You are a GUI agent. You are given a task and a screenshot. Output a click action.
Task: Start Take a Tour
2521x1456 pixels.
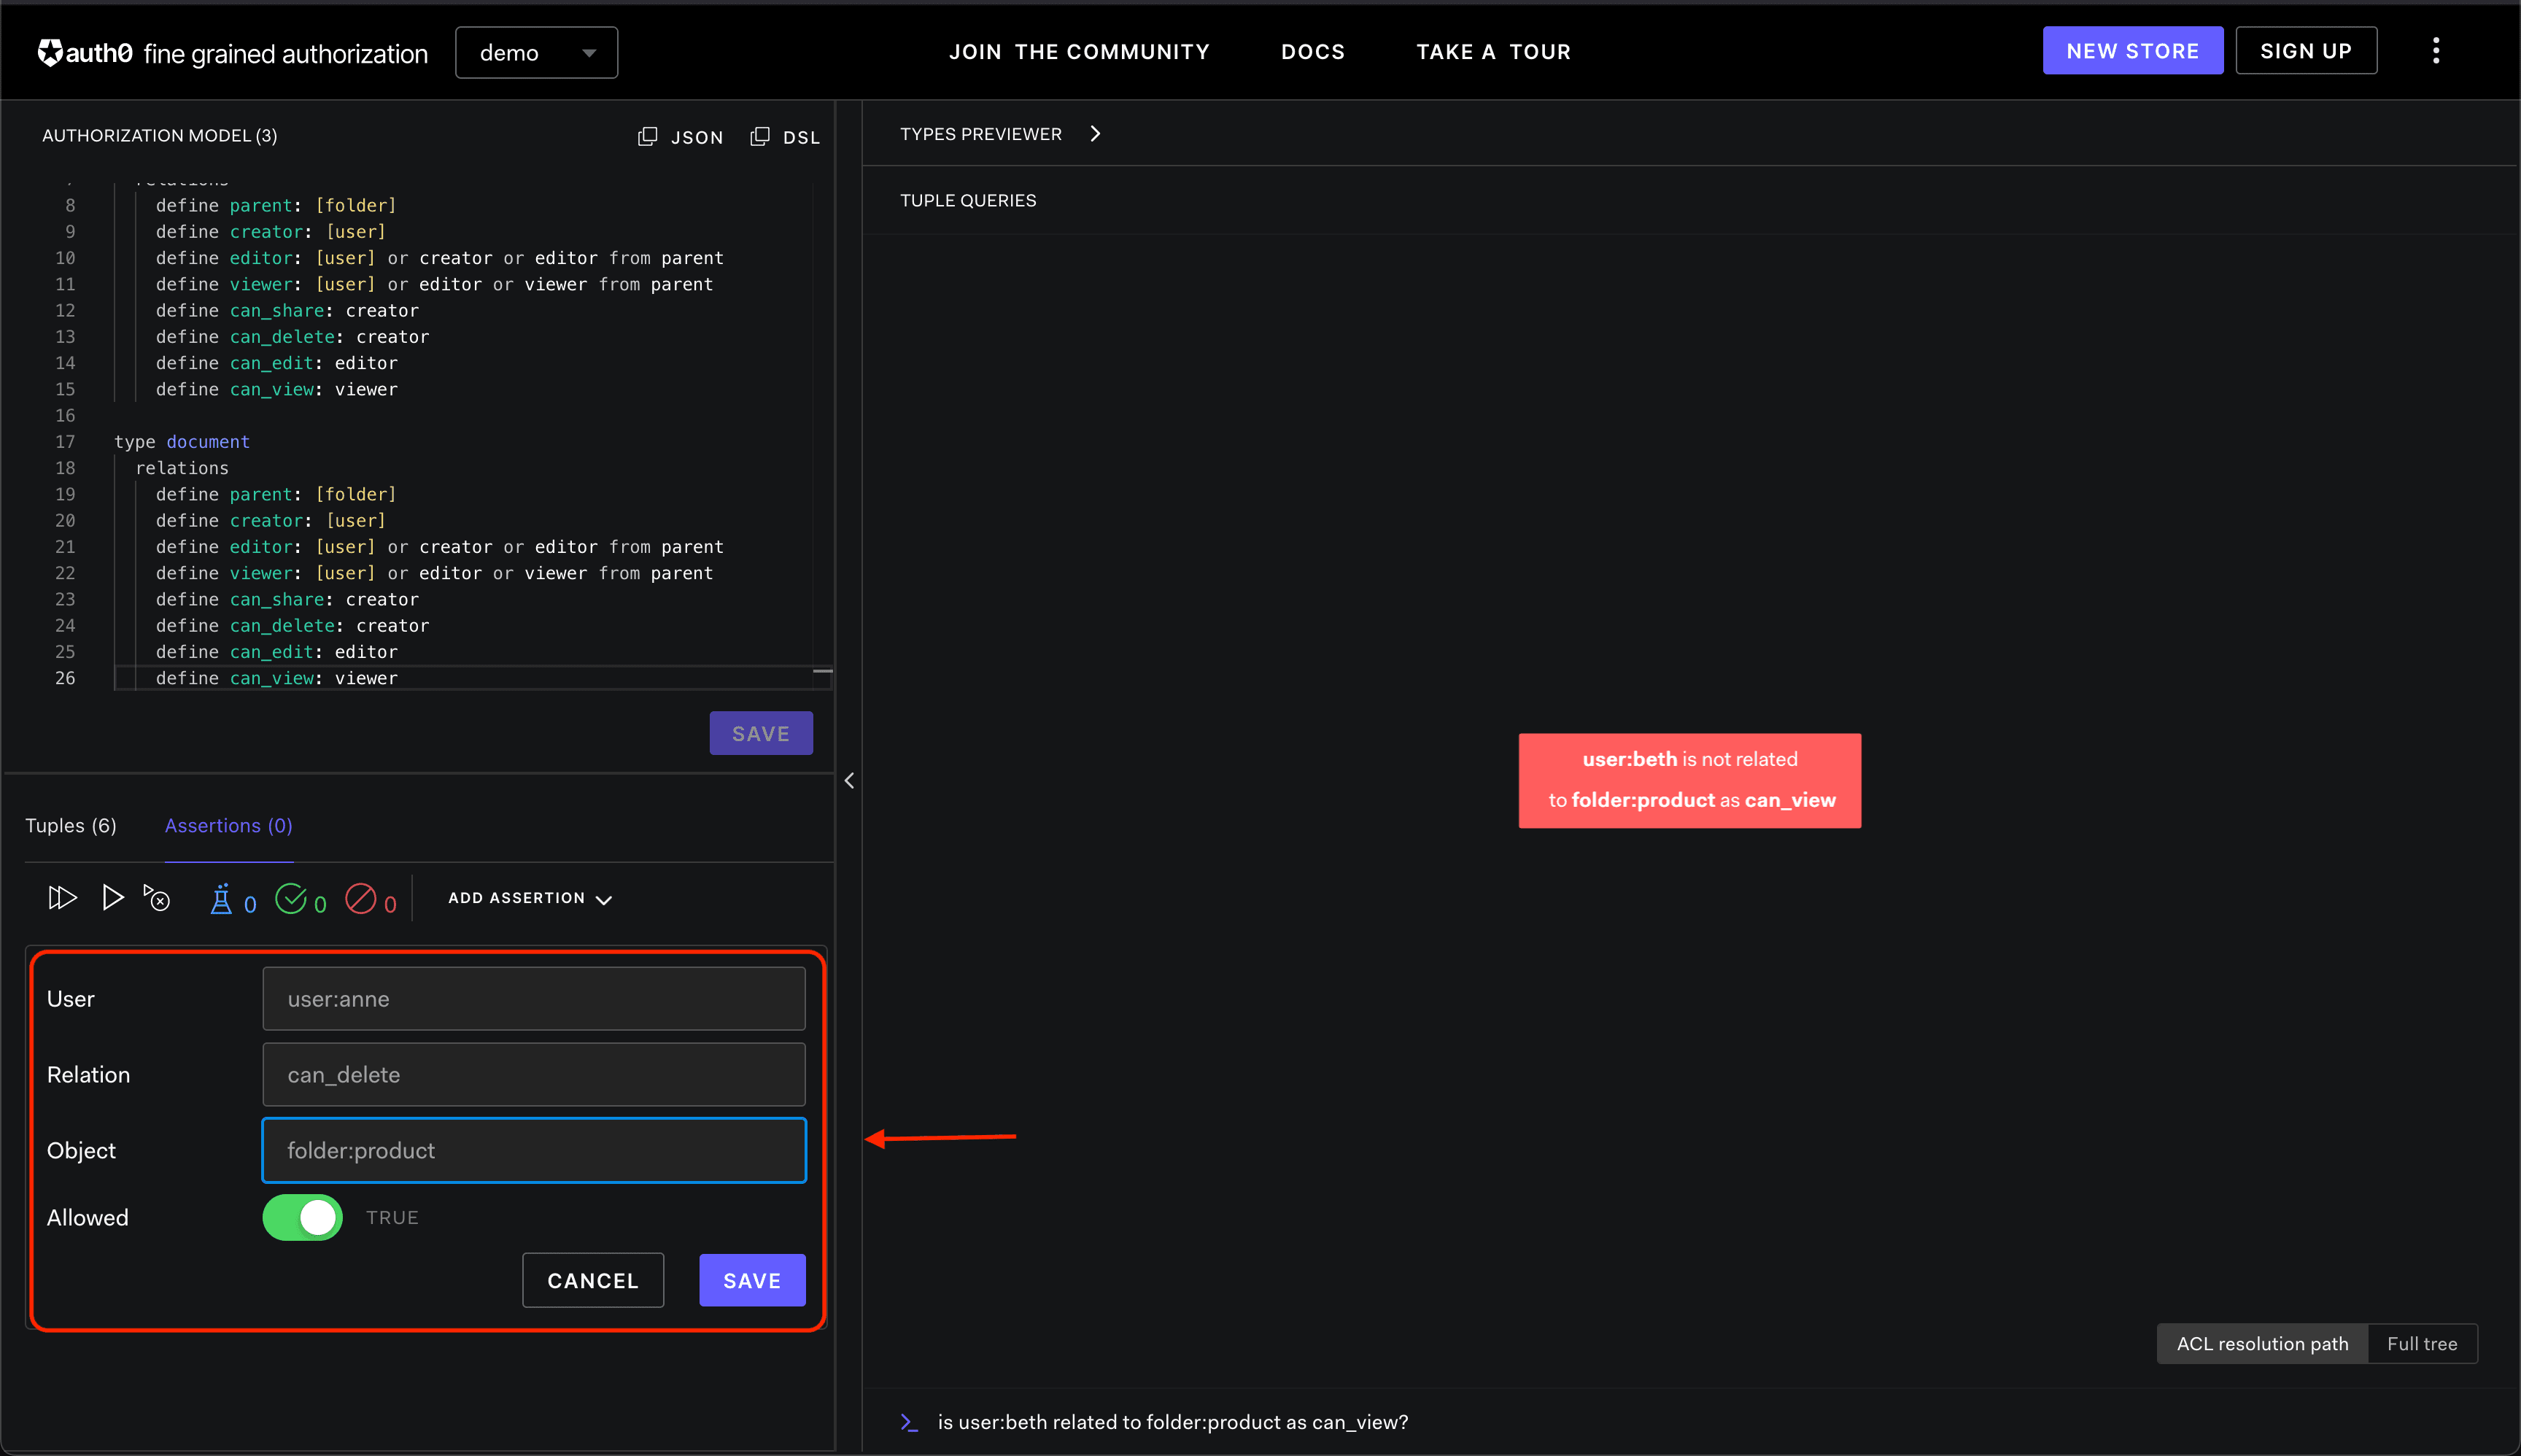[x=1493, y=52]
